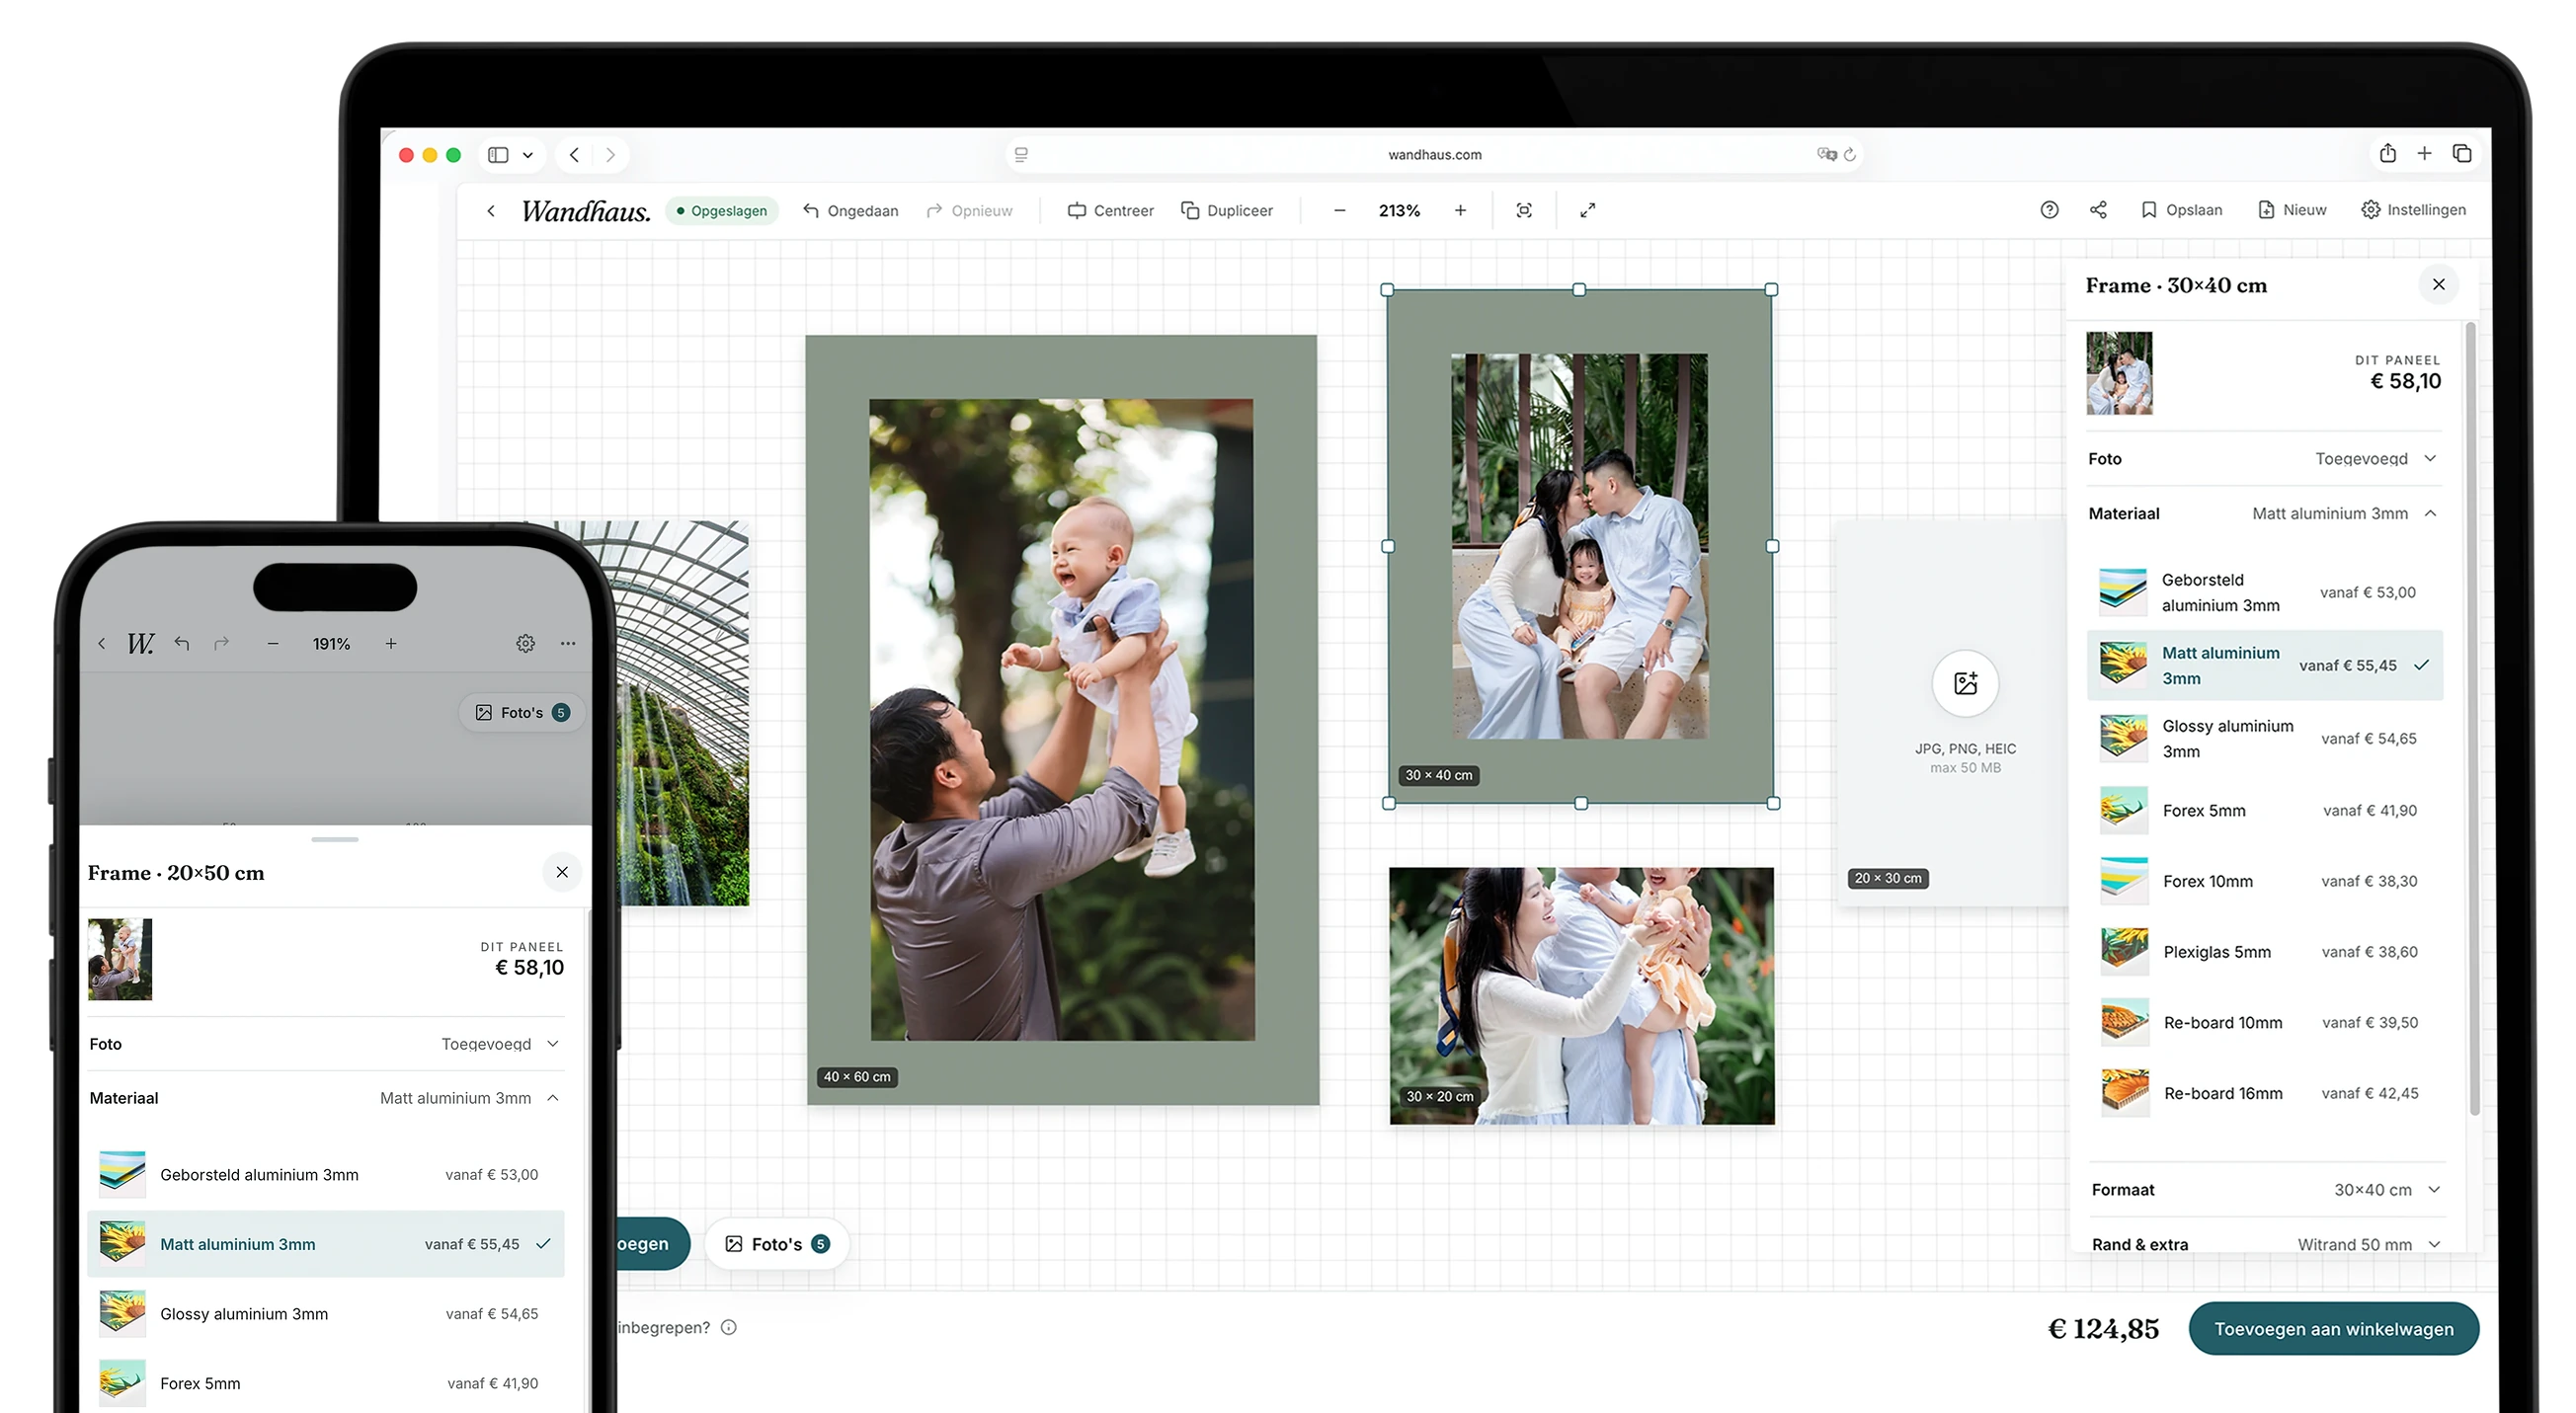Tap the phone redo arrow

click(x=222, y=644)
